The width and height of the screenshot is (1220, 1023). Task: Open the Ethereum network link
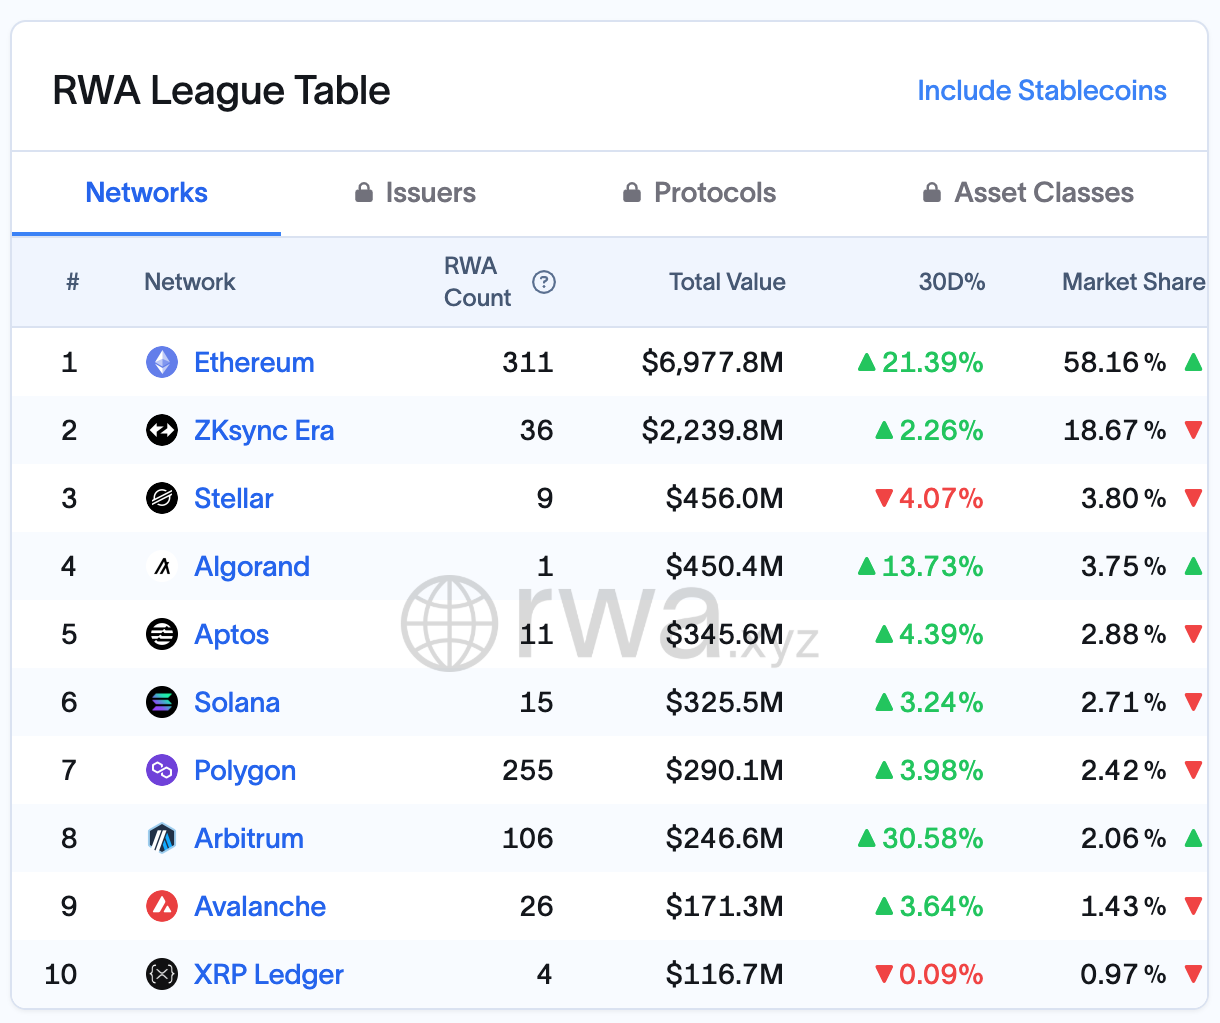(x=254, y=362)
